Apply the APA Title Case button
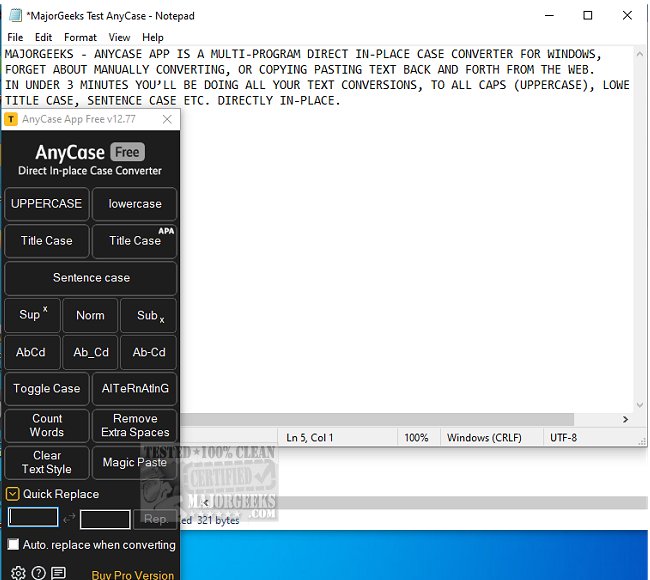Screen dimensions: 650x580 coord(135,241)
